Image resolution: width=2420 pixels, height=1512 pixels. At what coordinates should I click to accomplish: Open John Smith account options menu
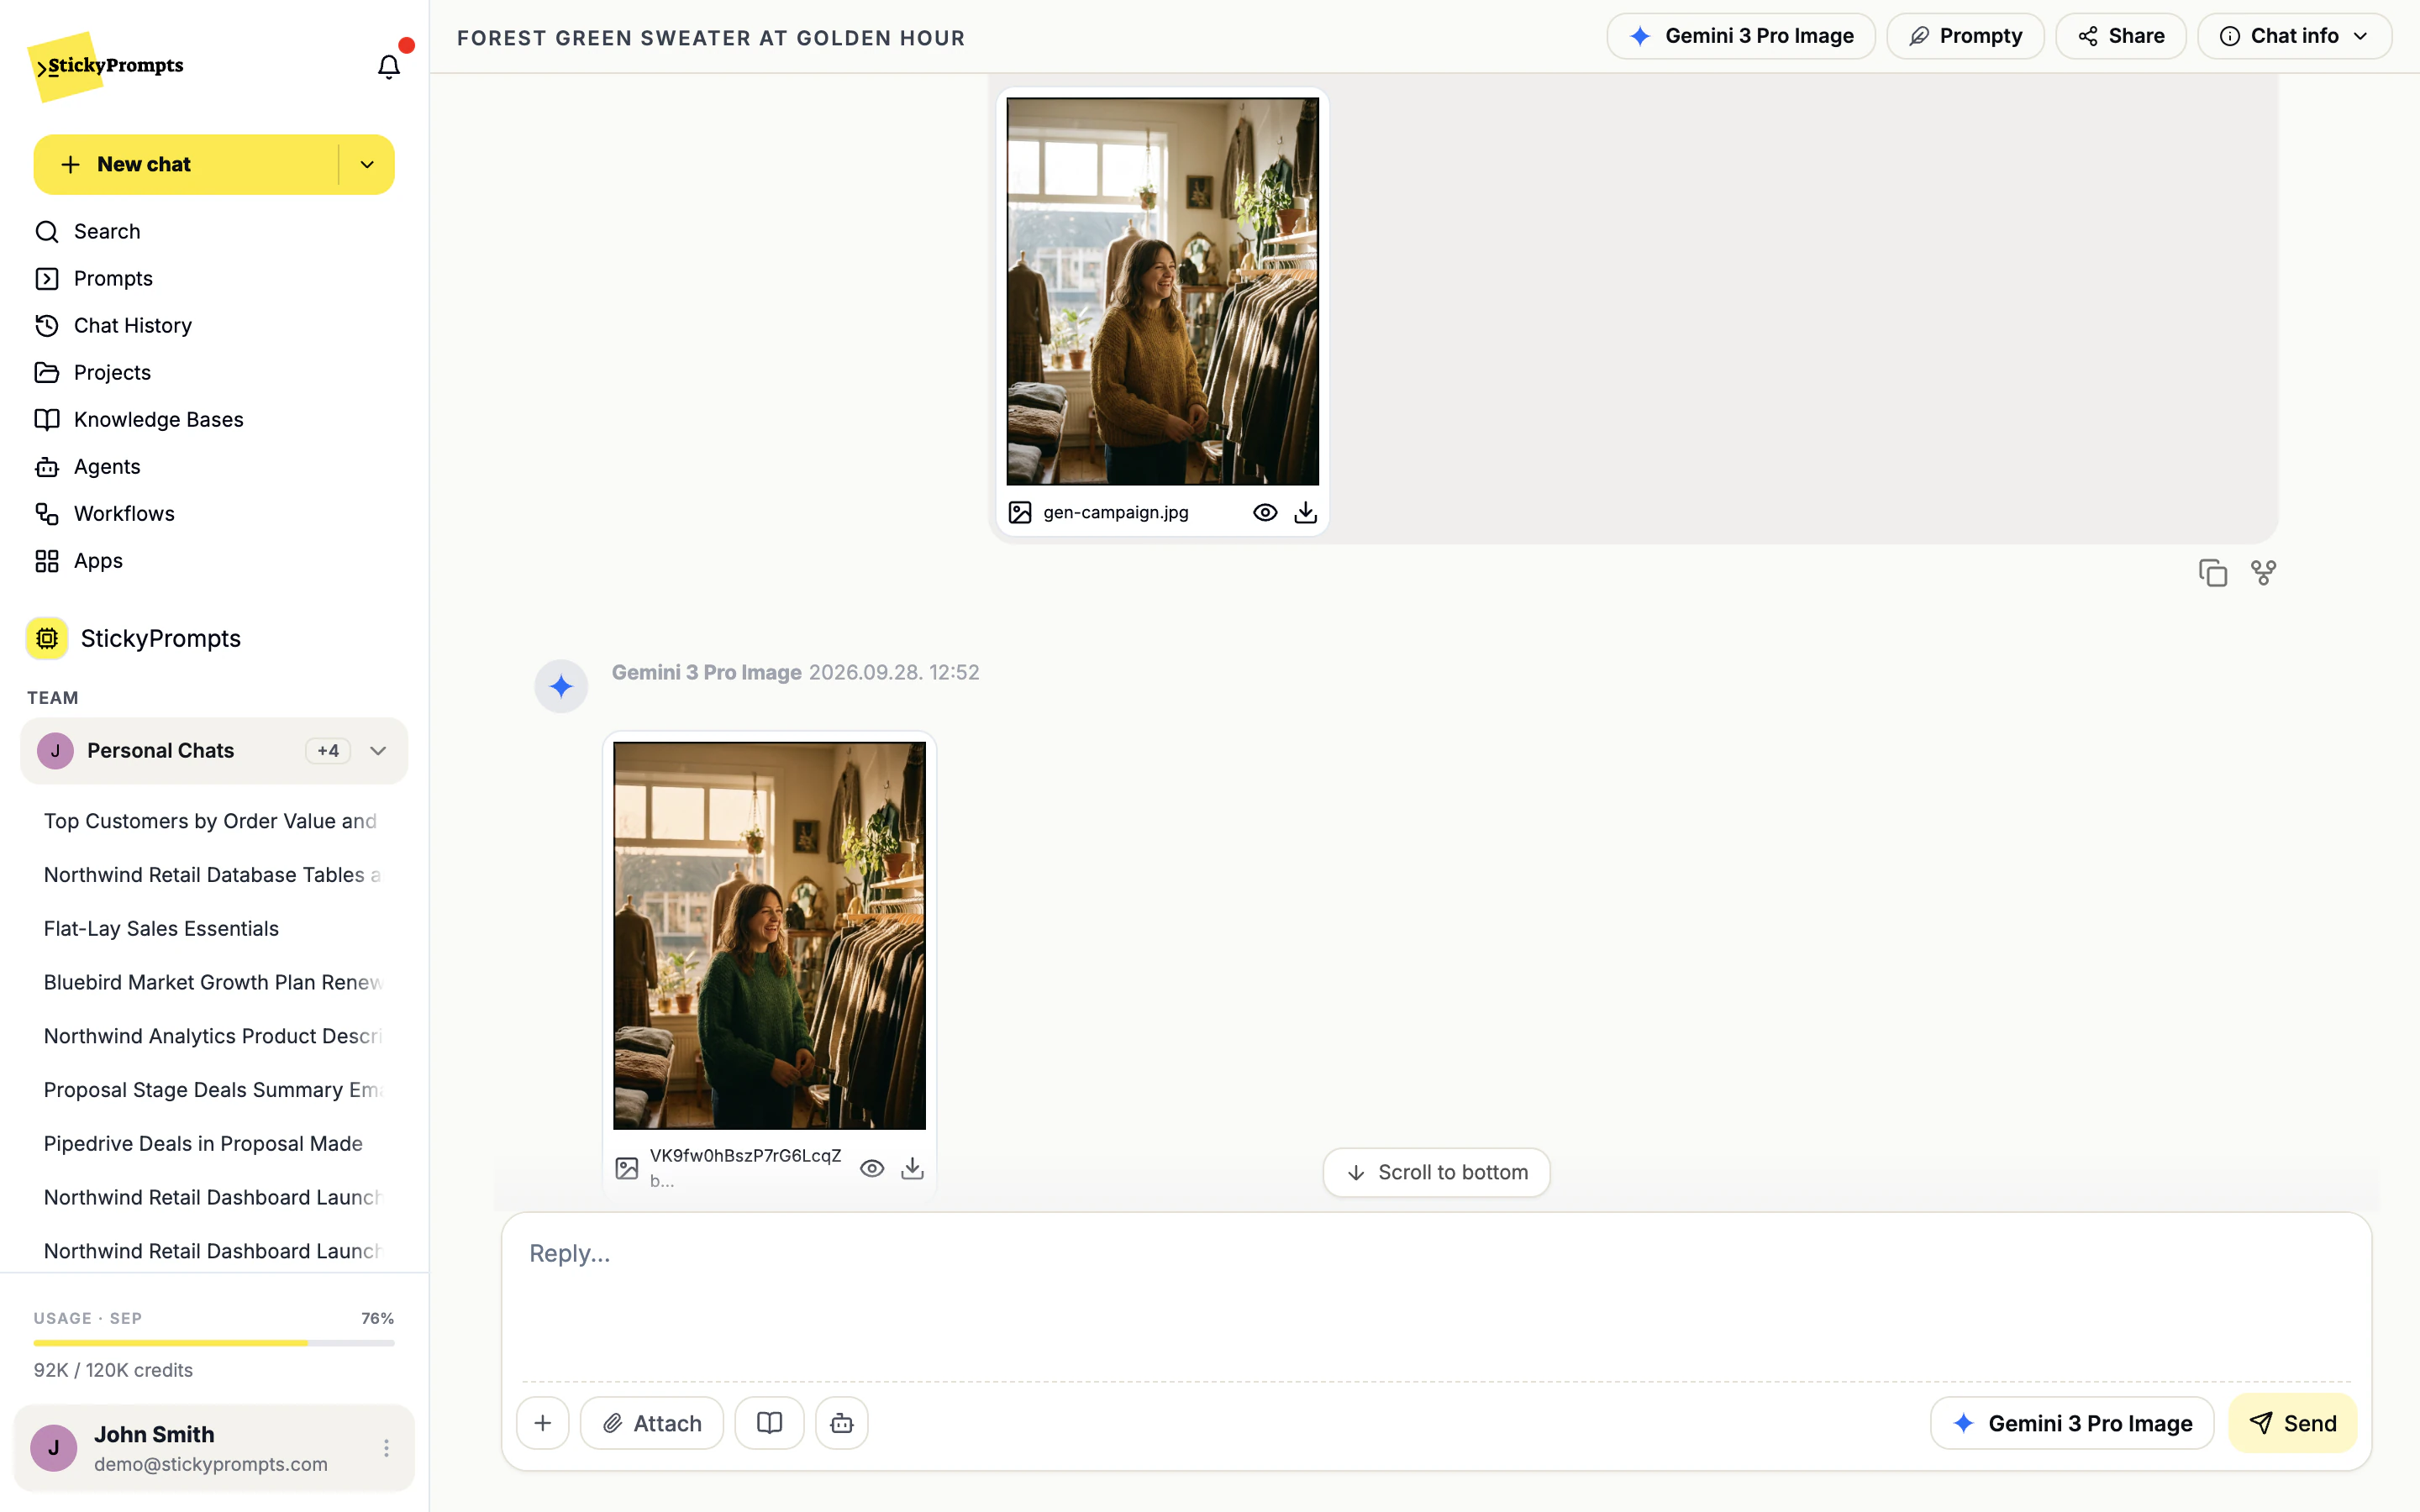click(x=386, y=1447)
